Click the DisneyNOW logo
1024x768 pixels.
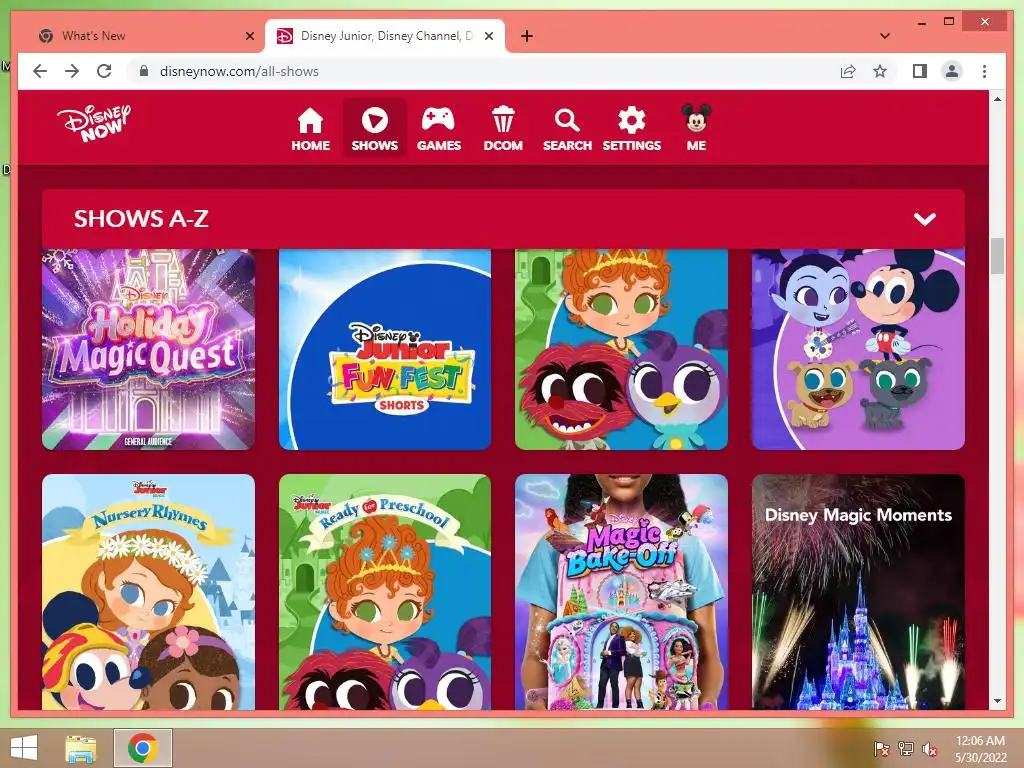93,122
